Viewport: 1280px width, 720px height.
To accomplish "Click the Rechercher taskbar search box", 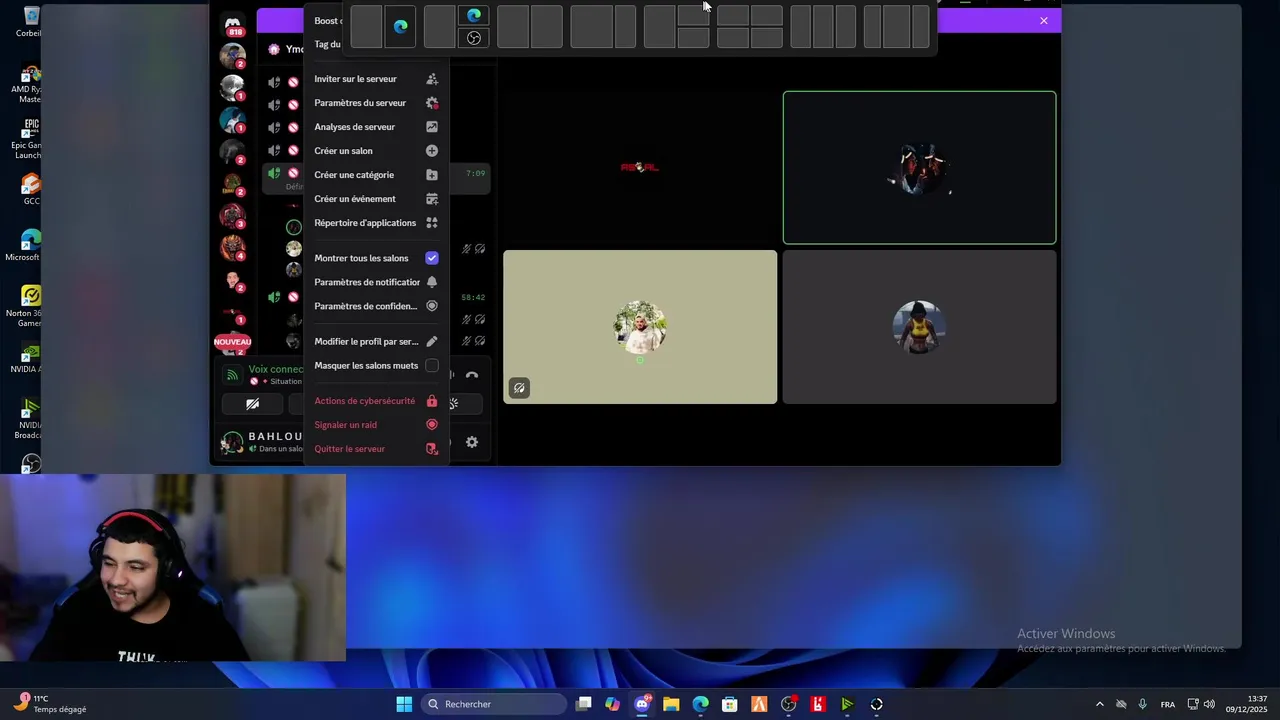I will (x=494, y=704).
